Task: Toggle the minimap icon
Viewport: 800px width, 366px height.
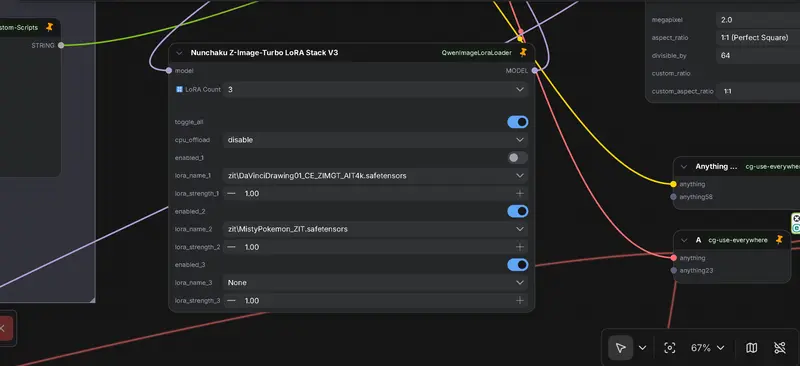Action: [752, 348]
